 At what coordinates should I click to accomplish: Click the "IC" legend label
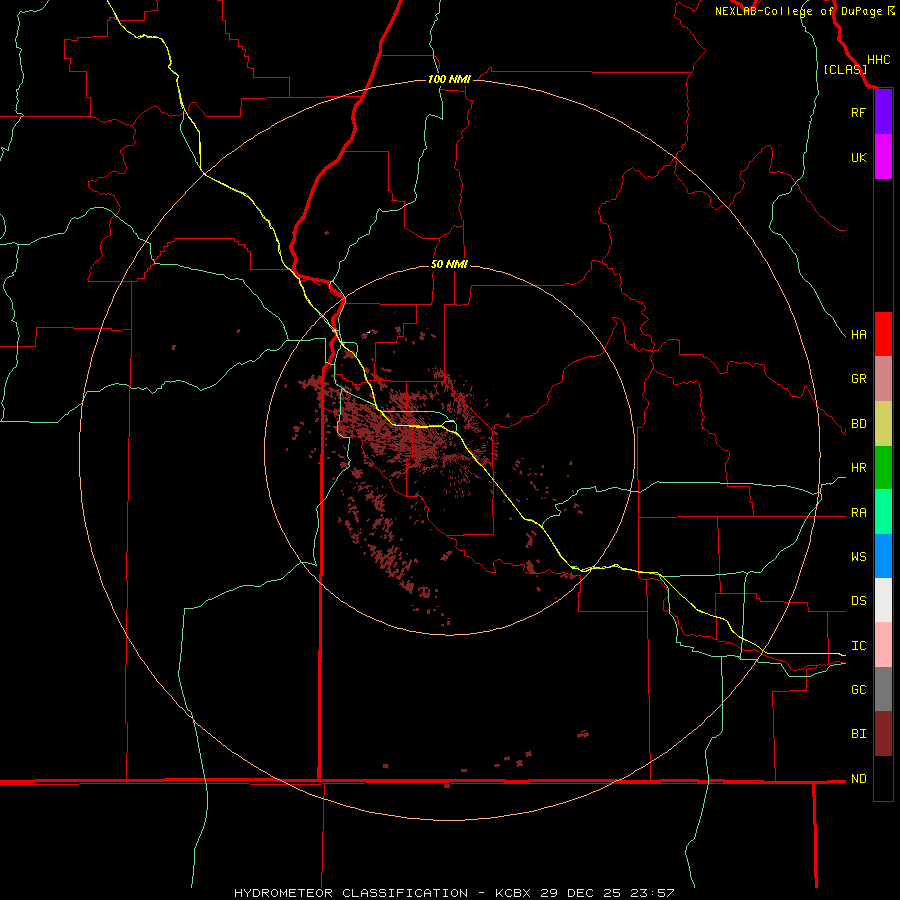click(858, 646)
